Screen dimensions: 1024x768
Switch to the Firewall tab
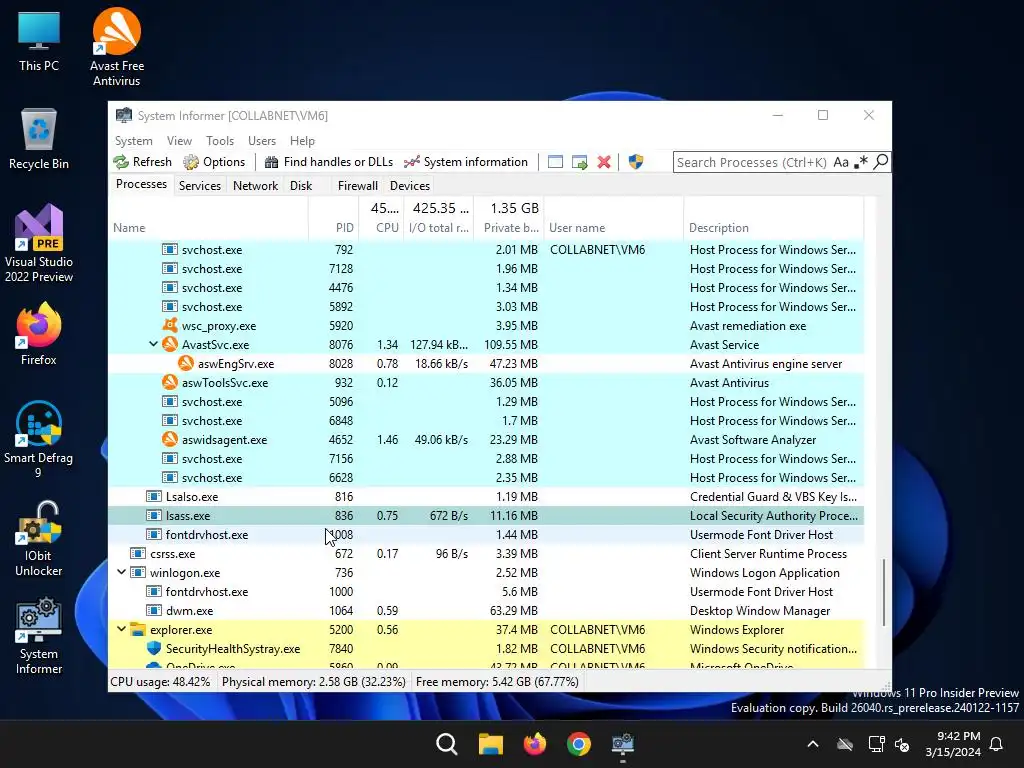pyautogui.click(x=357, y=185)
